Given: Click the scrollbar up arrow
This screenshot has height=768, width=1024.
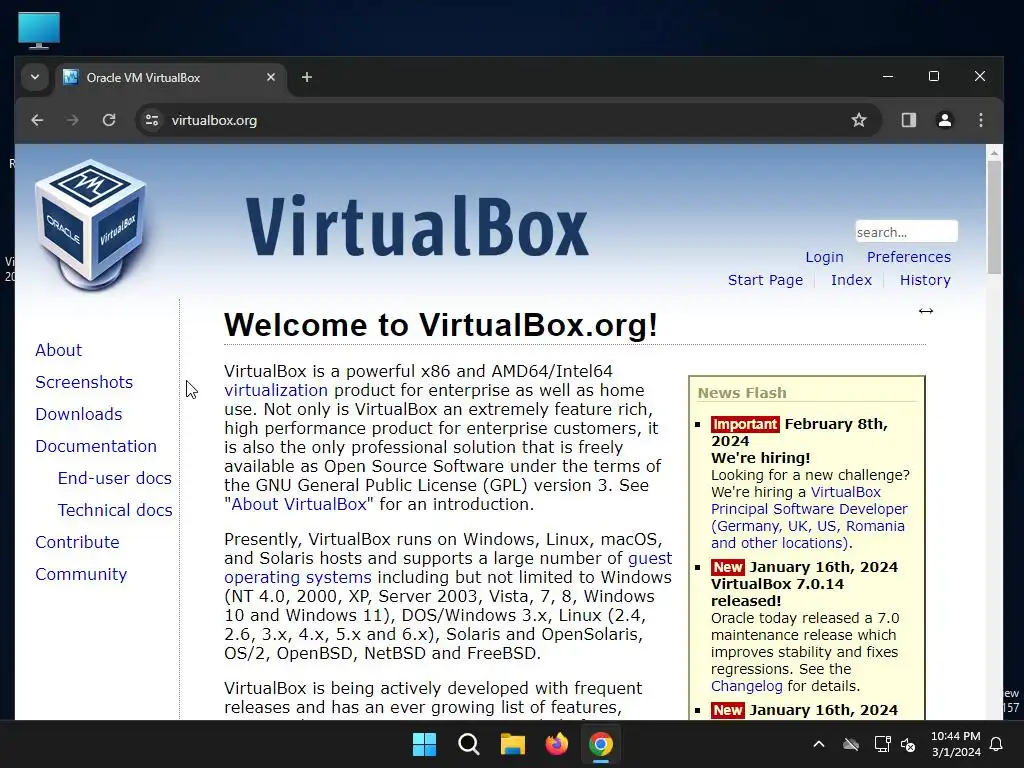Looking at the screenshot, I should coord(994,153).
